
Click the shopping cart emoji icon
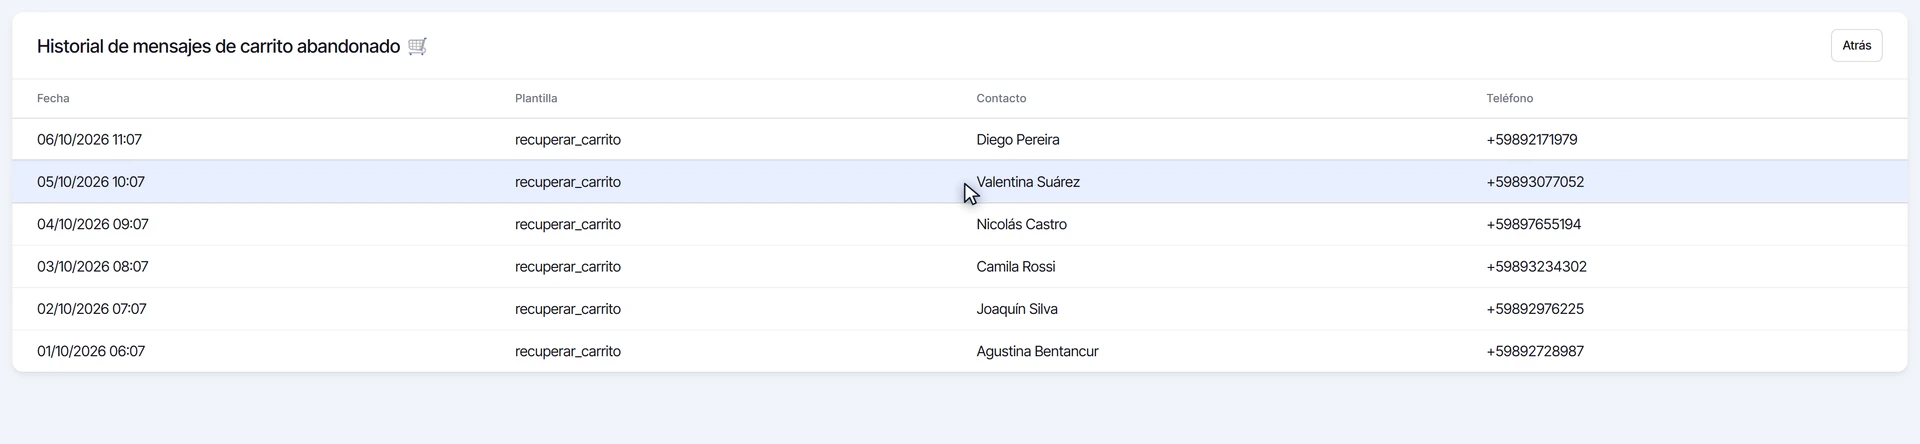coord(418,46)
